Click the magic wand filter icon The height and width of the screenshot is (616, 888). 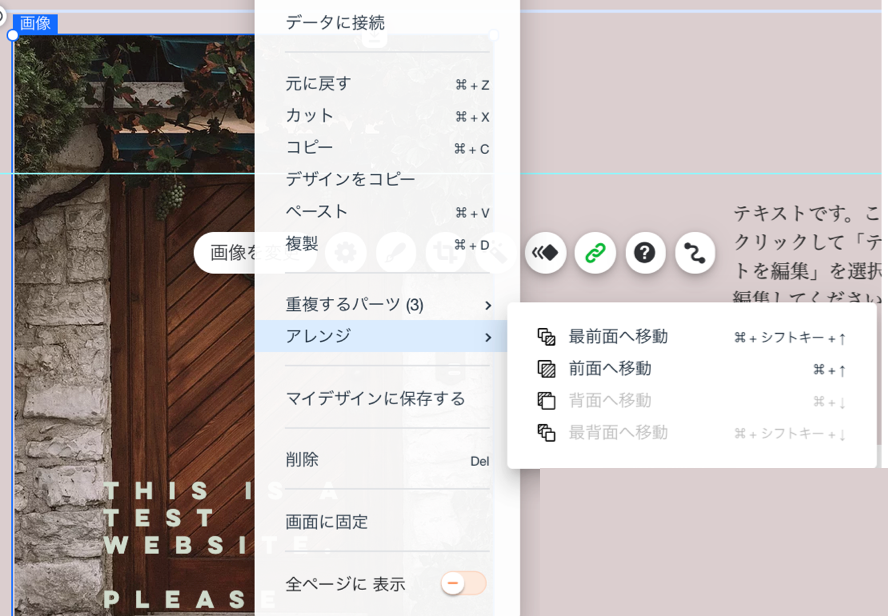click(494, 253)
